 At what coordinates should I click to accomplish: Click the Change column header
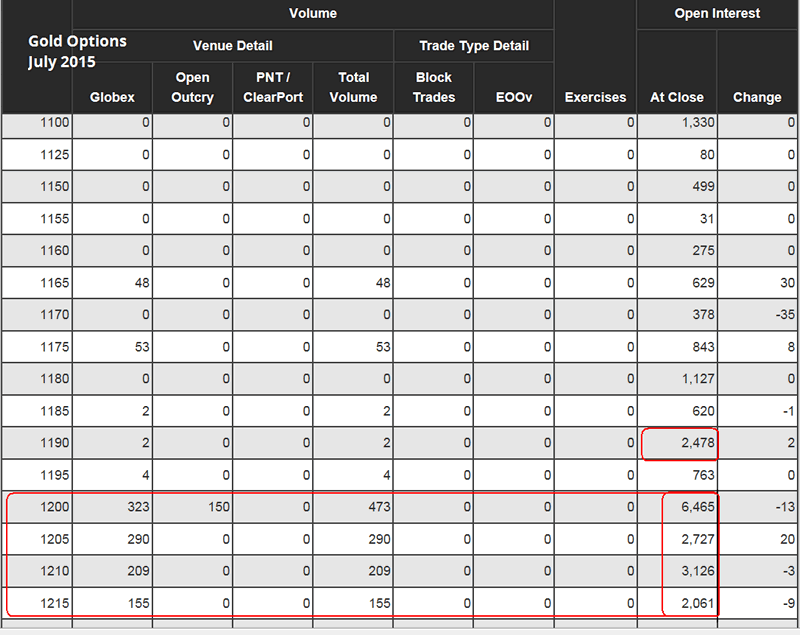[x=757, y=97]
